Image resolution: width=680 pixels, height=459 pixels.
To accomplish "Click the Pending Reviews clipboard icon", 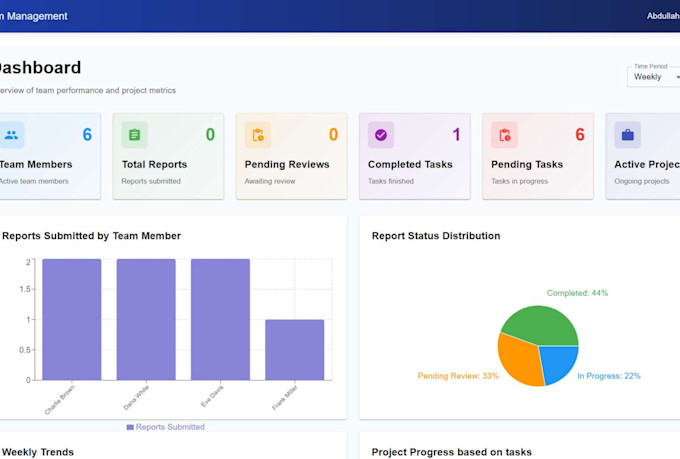I will (x=258, y=135).
